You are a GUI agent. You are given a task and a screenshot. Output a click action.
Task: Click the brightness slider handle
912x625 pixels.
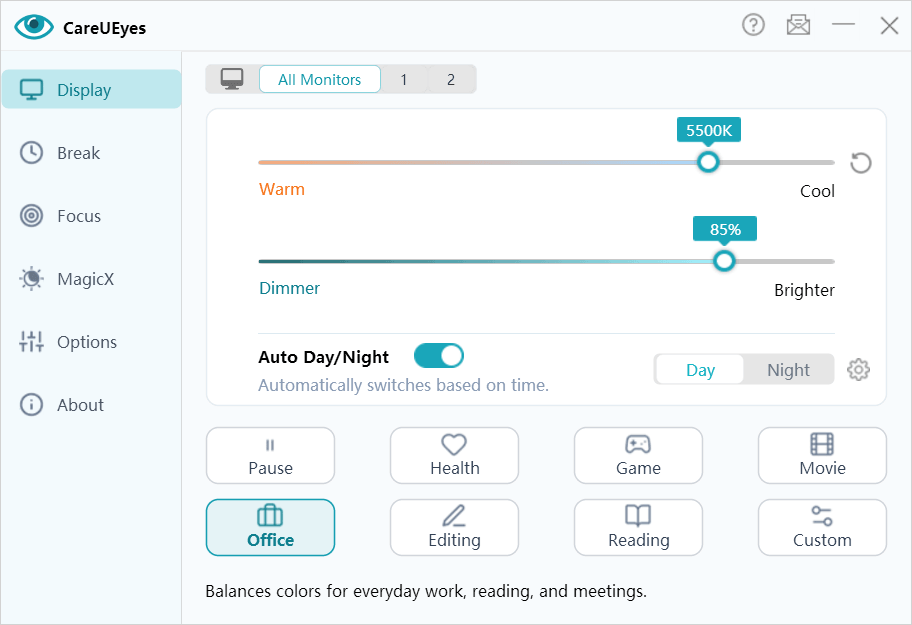pos(724,261)
